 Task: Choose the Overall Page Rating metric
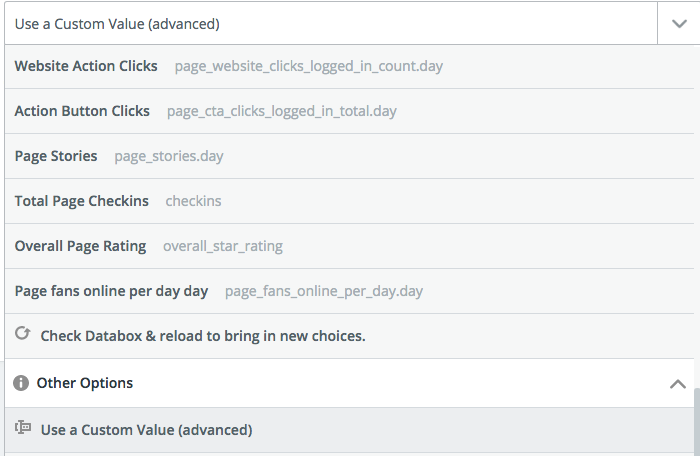(x=349, y=246)
